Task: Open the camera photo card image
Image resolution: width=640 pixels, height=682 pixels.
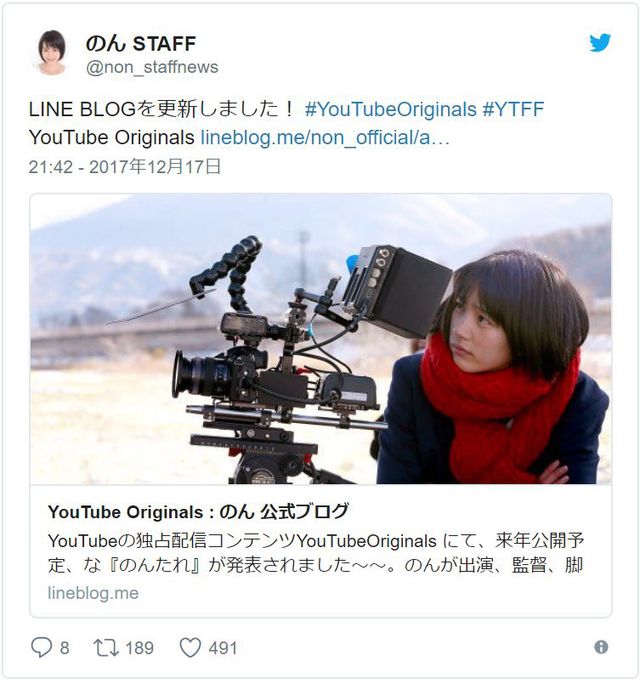Action: pyautogui.click(x=321, y=339)
